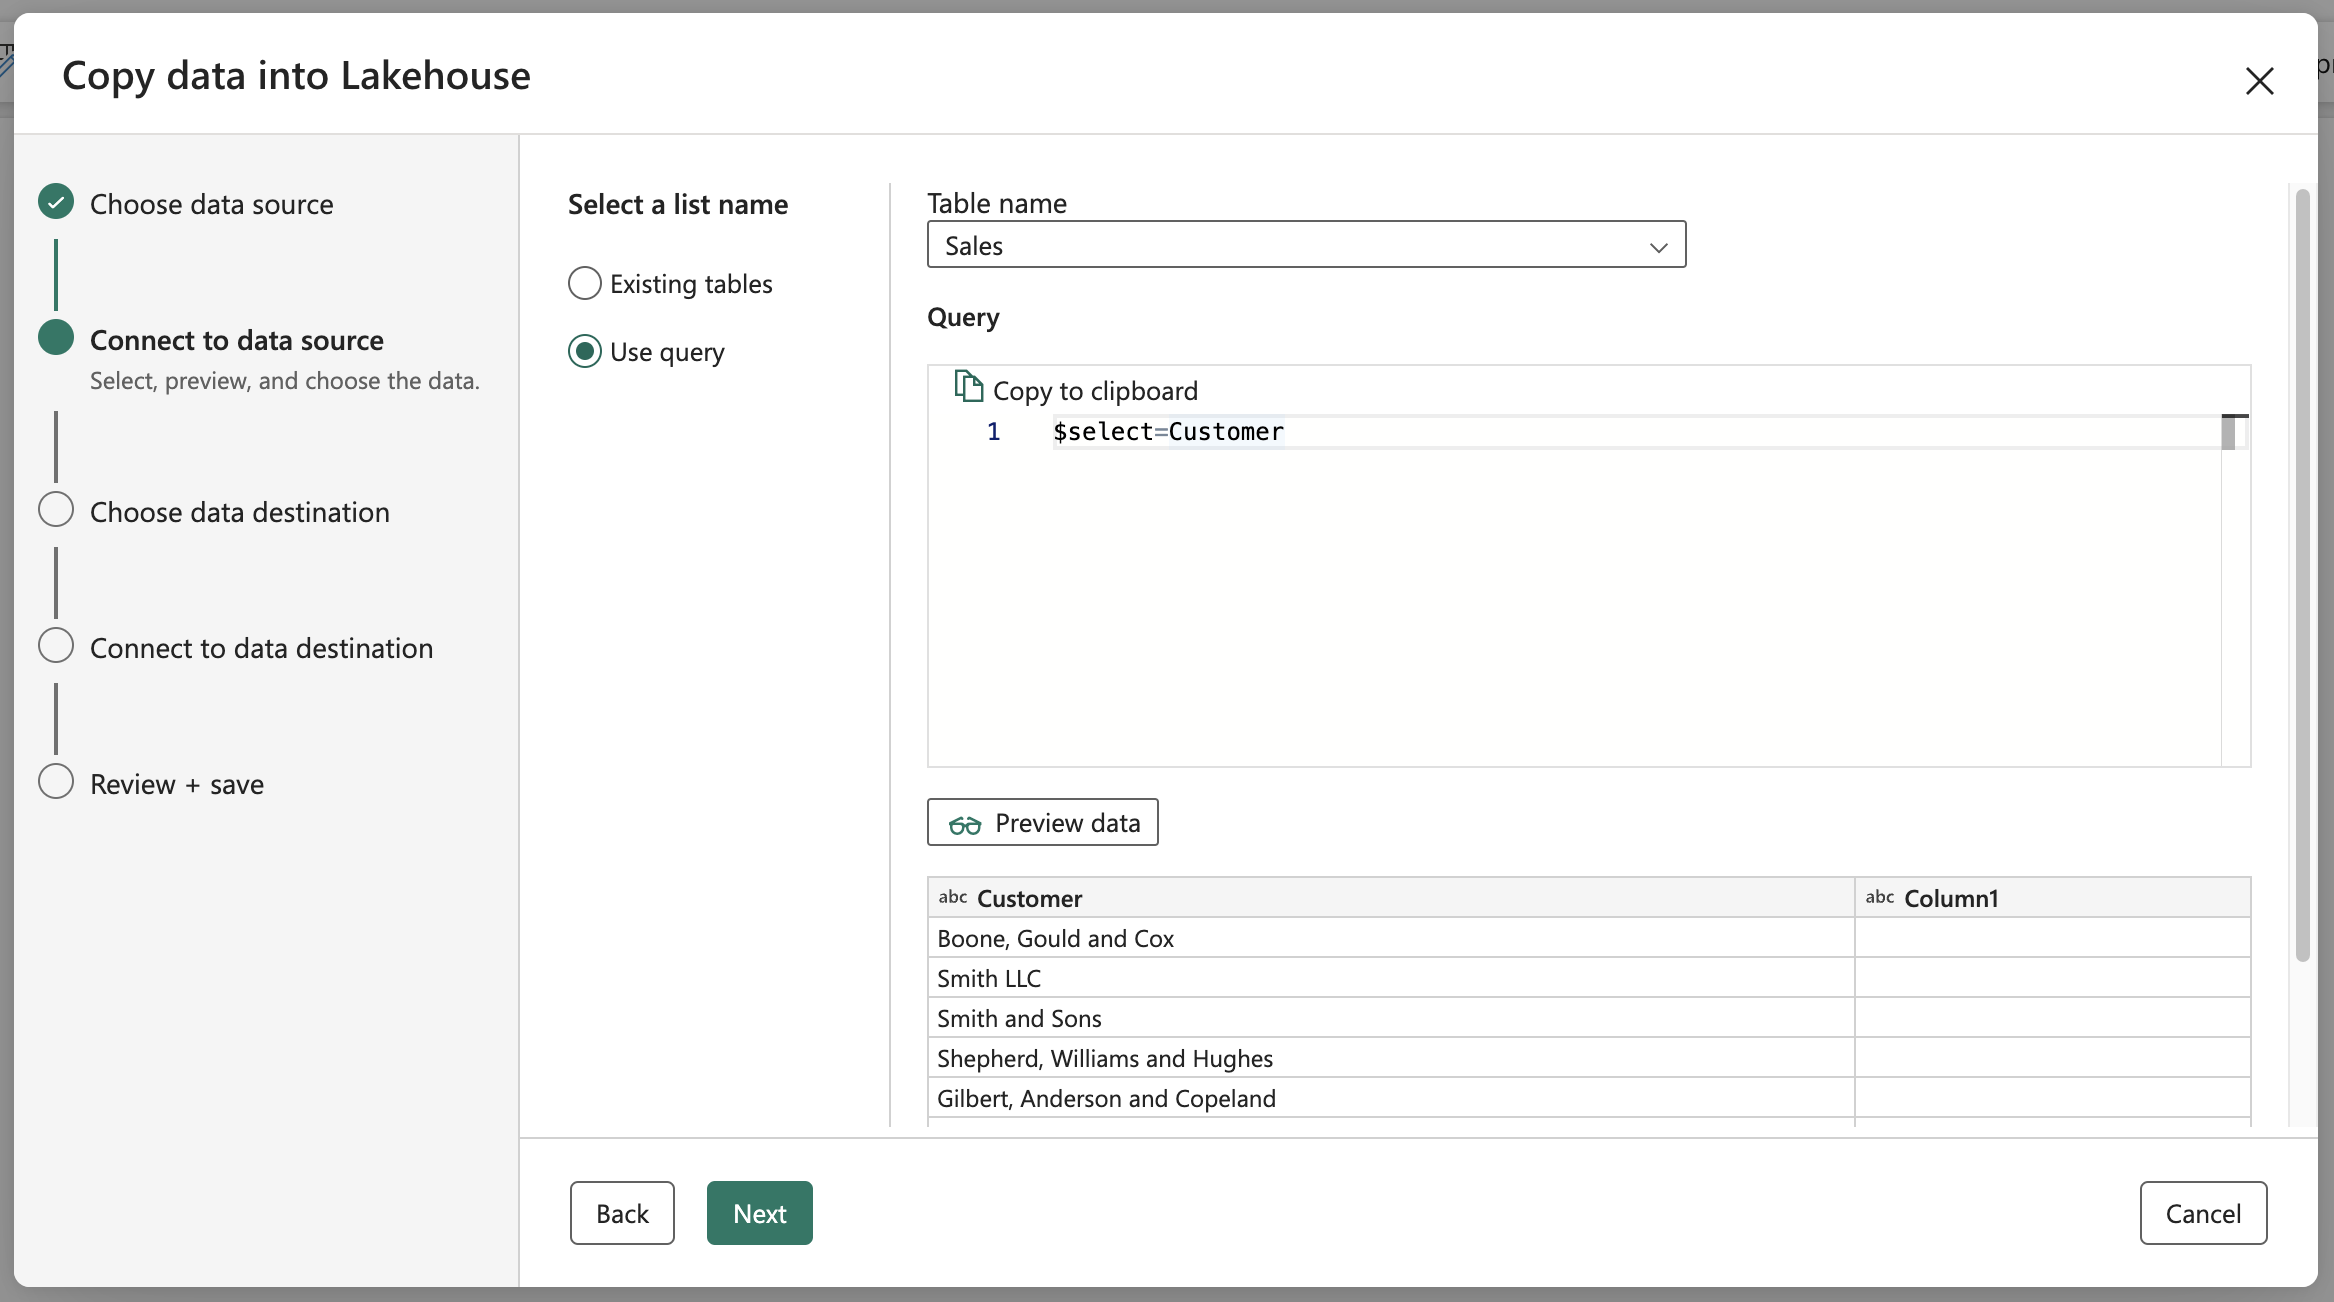Click the Review and save step icon

(55, 781)
